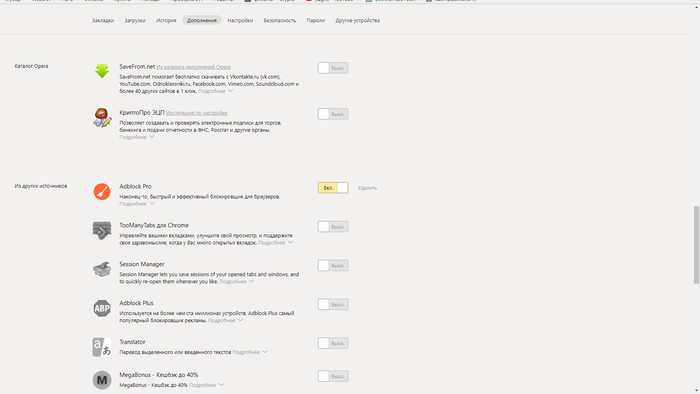Click the Session Manager box icon

point(102,269)
